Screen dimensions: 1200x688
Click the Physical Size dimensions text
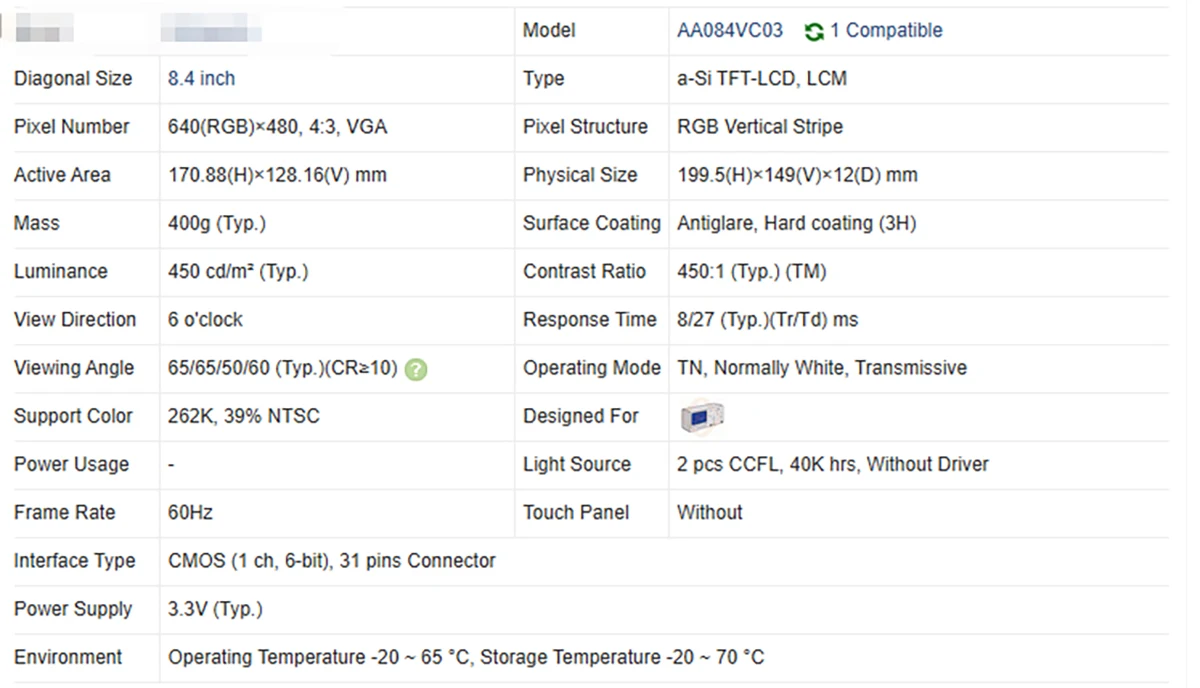tap(797, 176)
